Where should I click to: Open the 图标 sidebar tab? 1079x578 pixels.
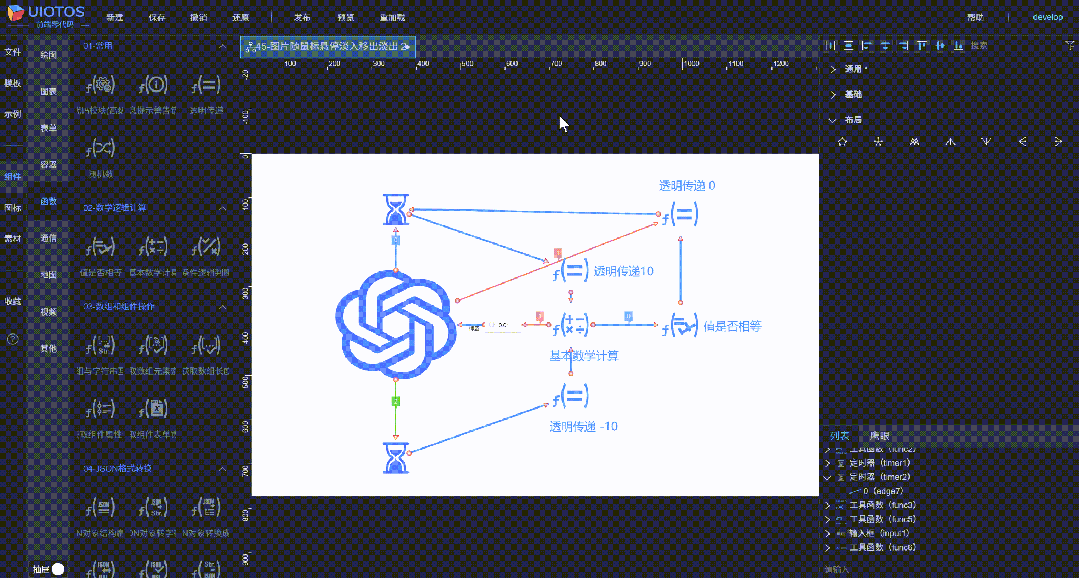point(12,207)
